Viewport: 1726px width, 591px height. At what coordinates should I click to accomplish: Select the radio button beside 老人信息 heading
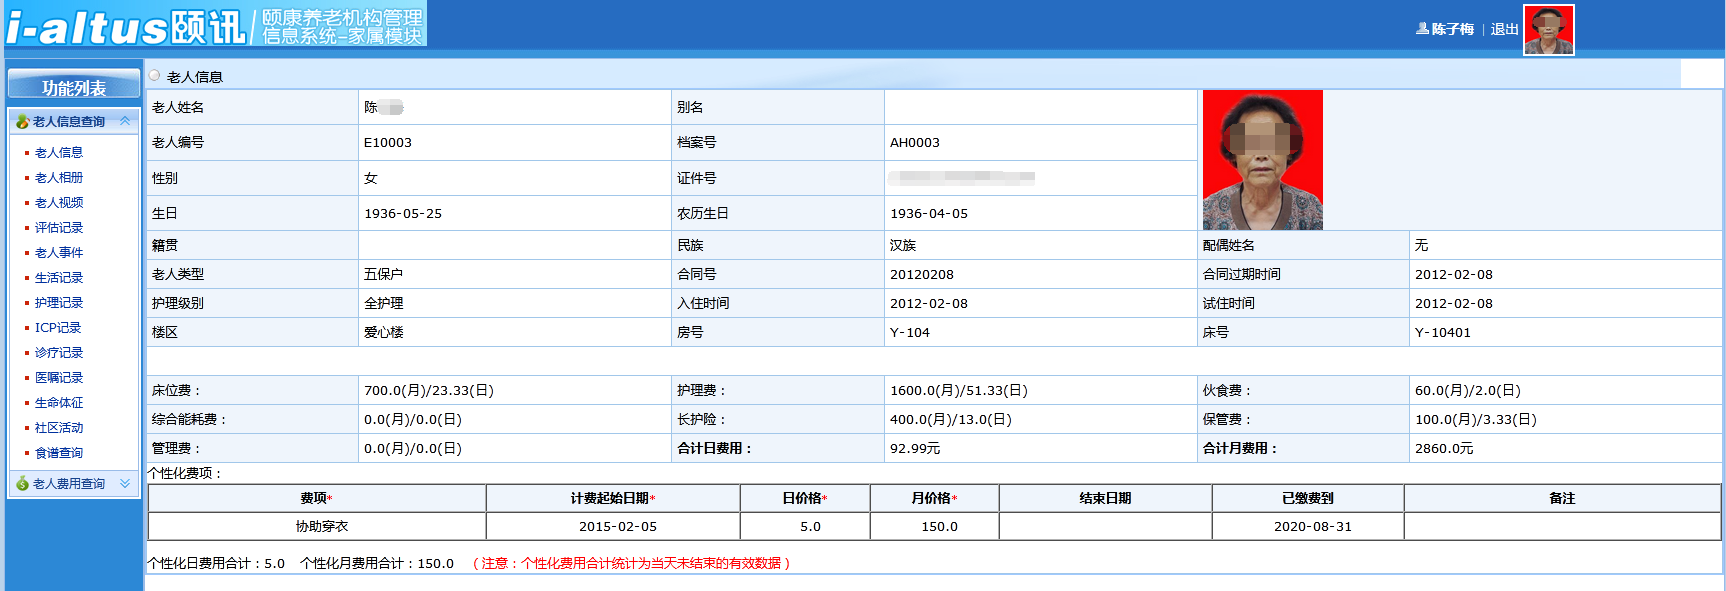155,76
